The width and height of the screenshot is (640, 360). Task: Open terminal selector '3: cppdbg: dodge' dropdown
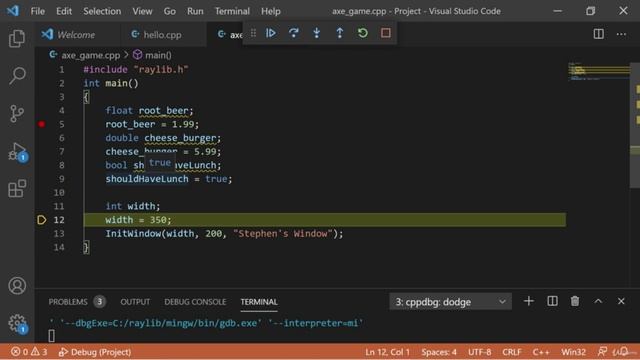tap(450, 302)
